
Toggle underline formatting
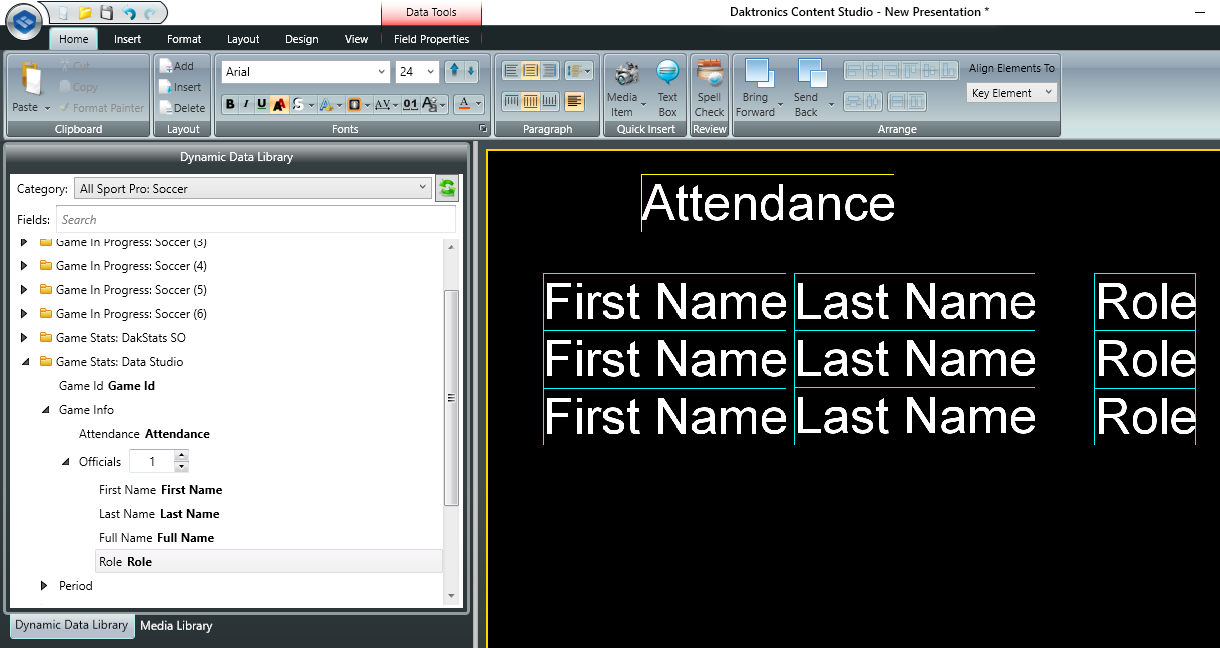pyautogui.click(x=262, y=104)
